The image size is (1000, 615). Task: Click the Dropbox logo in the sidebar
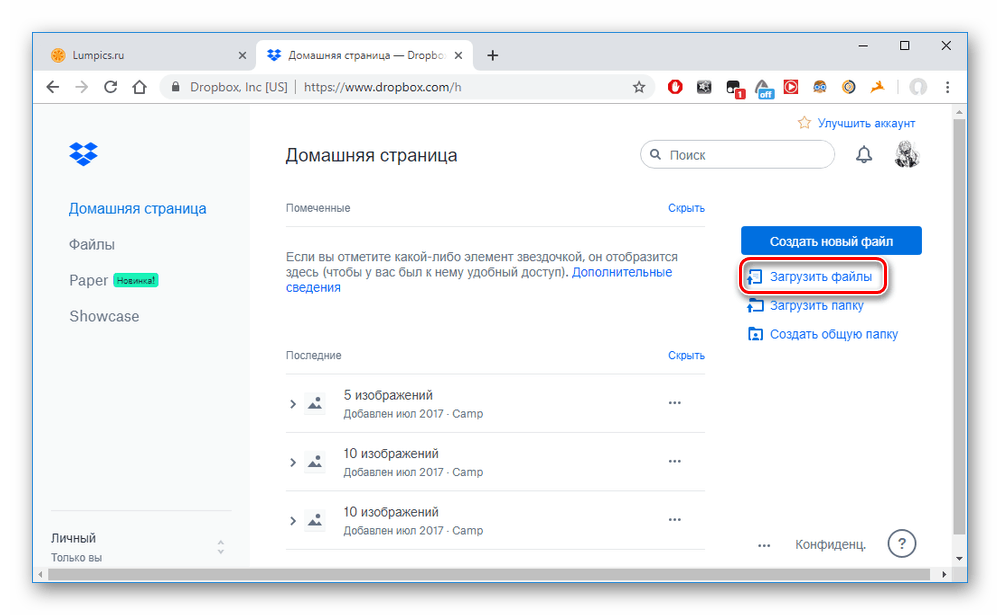pos(84,154)
